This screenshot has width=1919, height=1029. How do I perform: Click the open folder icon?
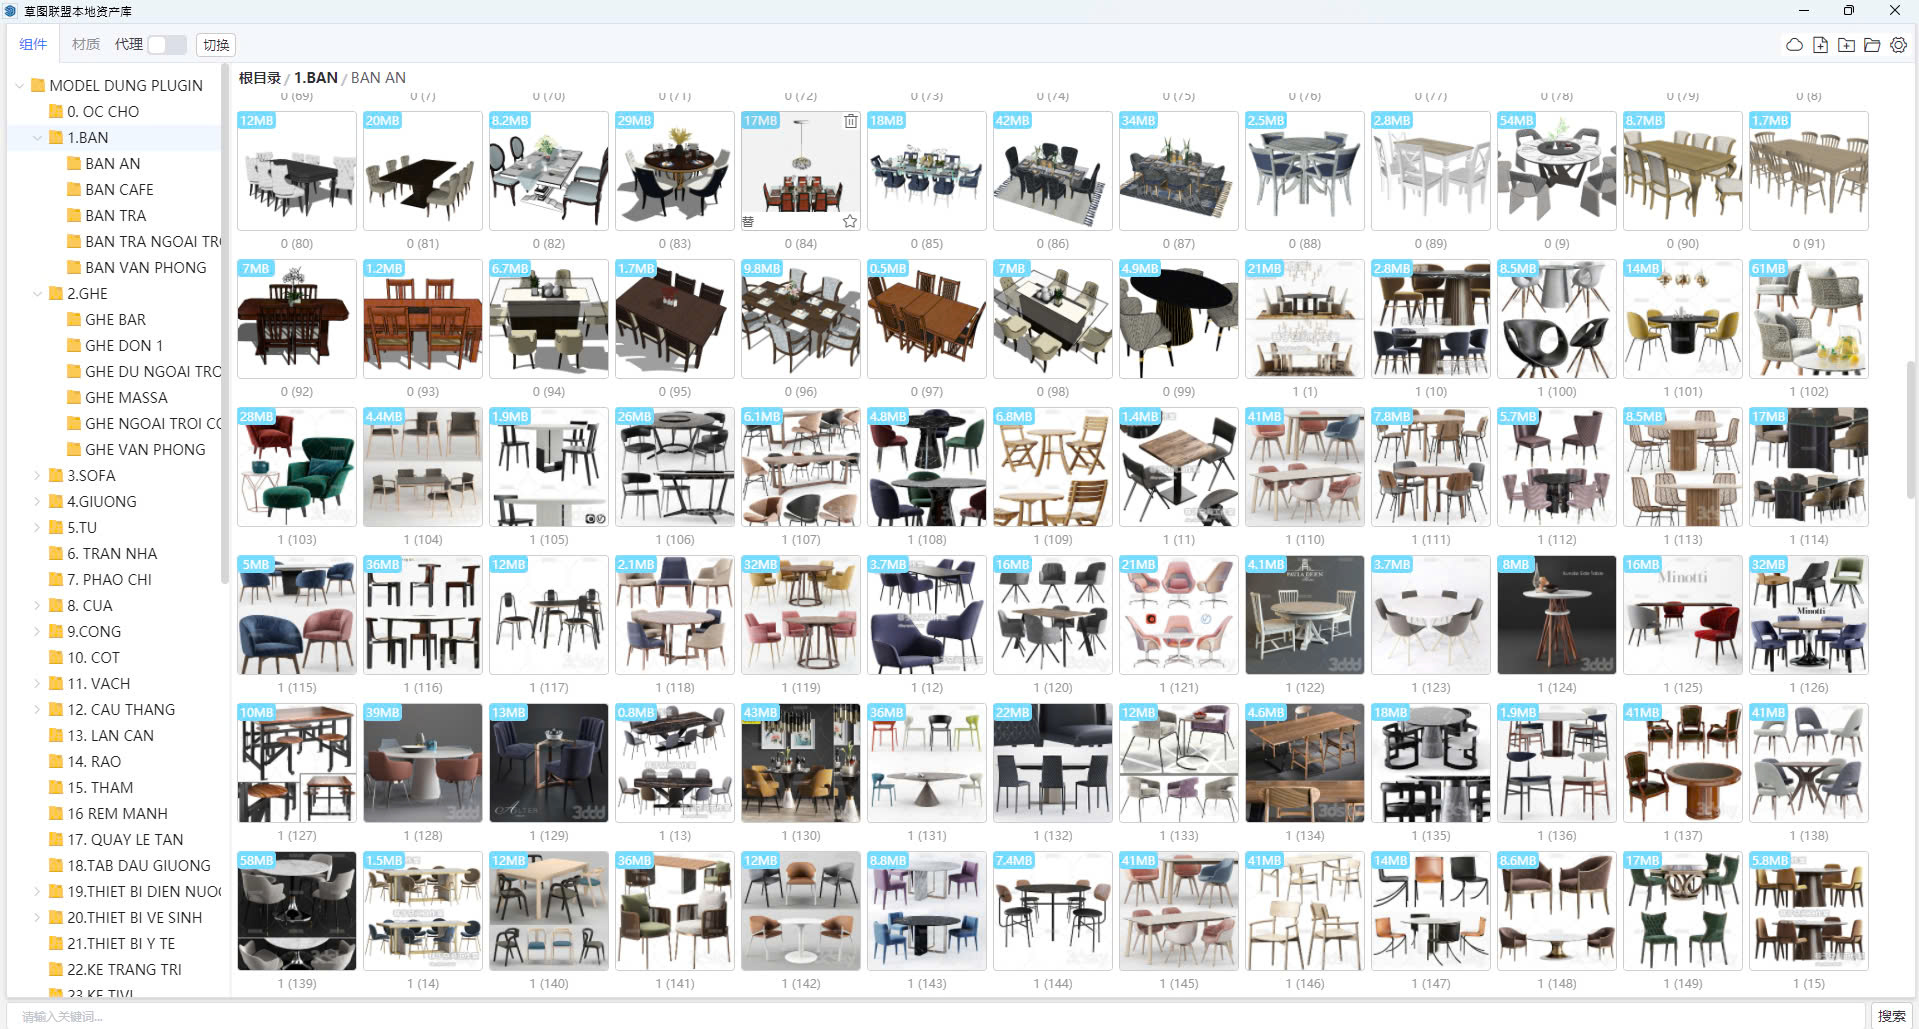tap(1872, 45)
